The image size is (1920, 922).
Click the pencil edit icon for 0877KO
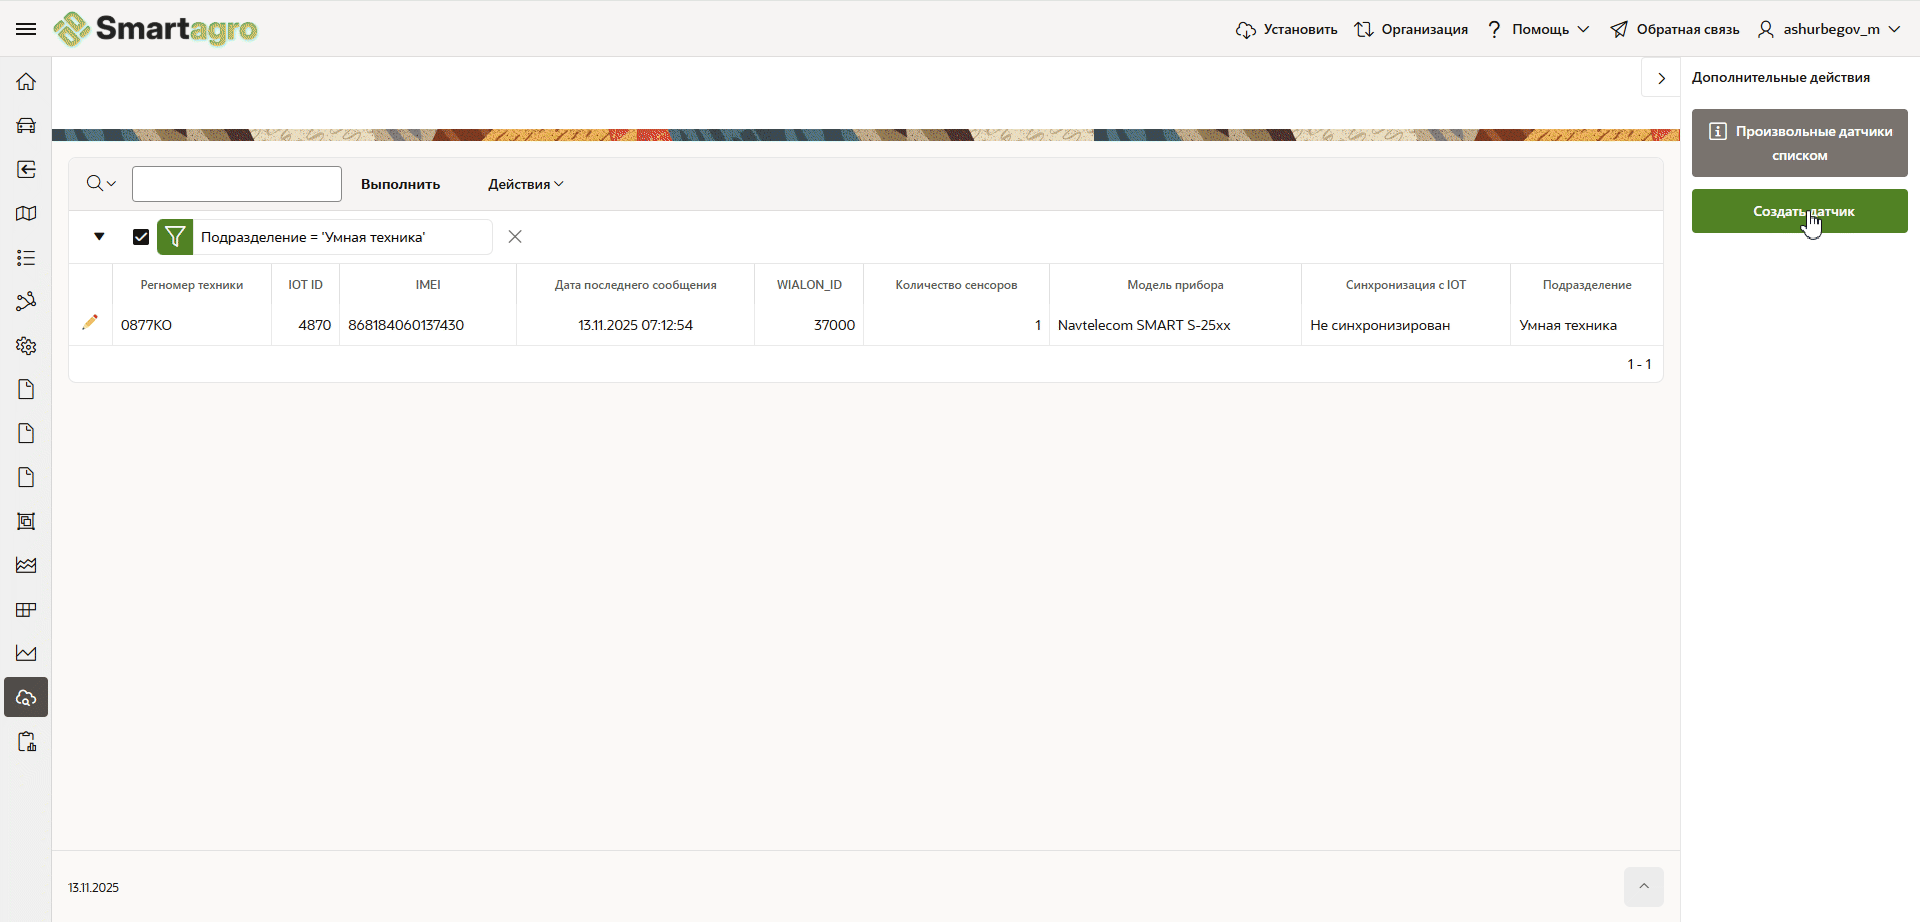[x=90, y=322]
